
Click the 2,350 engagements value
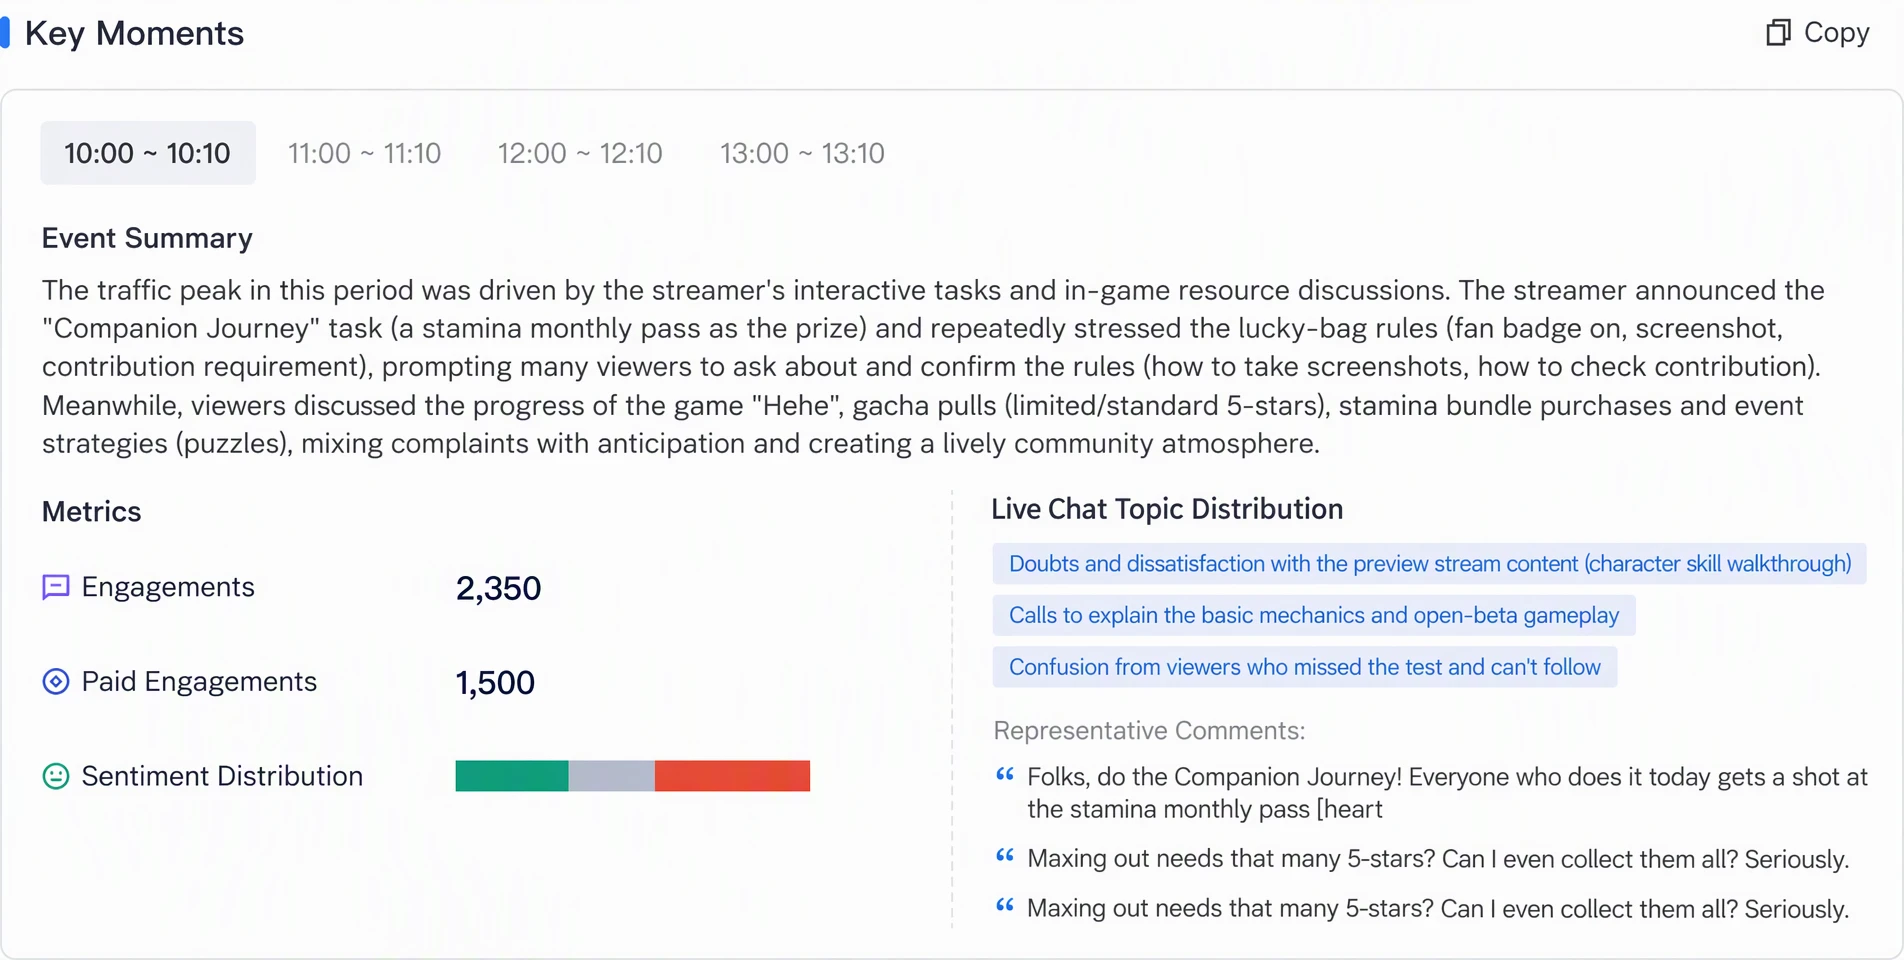click(x=498, y=588)
